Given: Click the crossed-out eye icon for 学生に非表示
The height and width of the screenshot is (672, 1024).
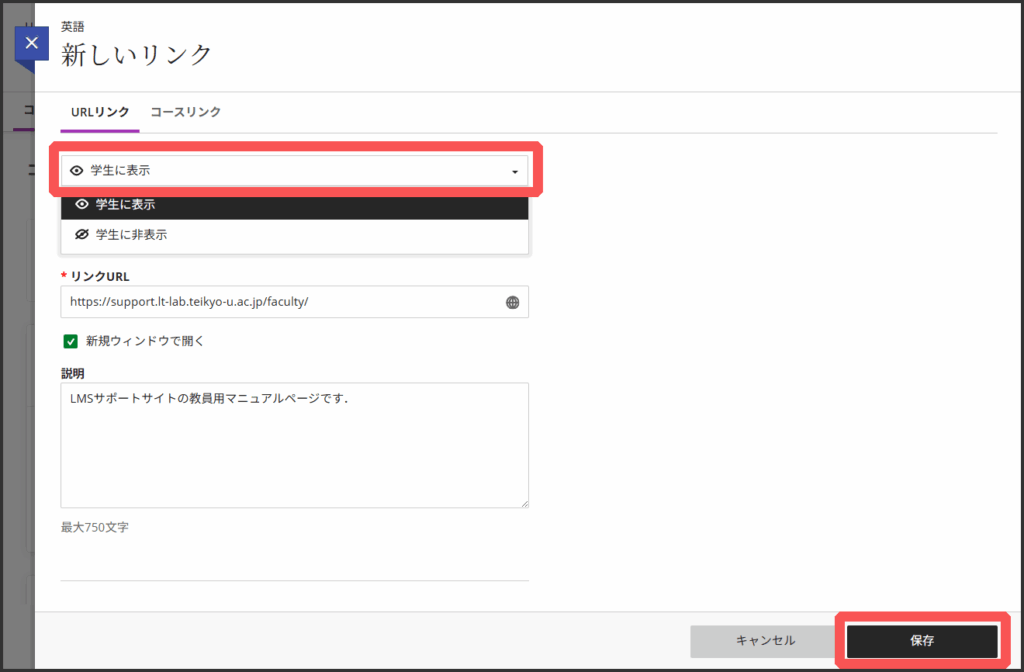Looking at the screenshot, I should (x=82, y=236).
